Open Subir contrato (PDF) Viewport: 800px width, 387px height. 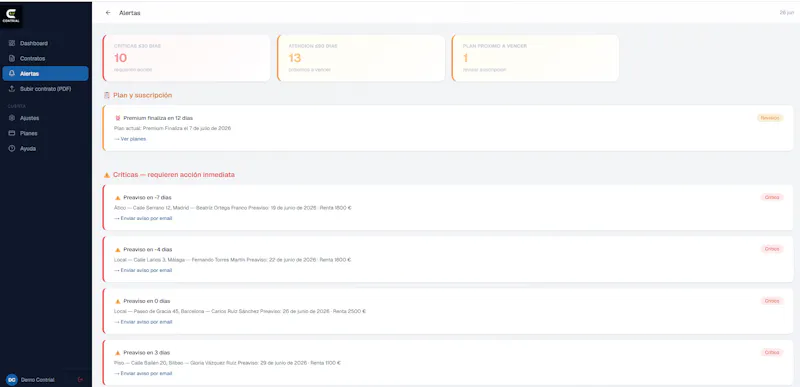click(45, 89)
